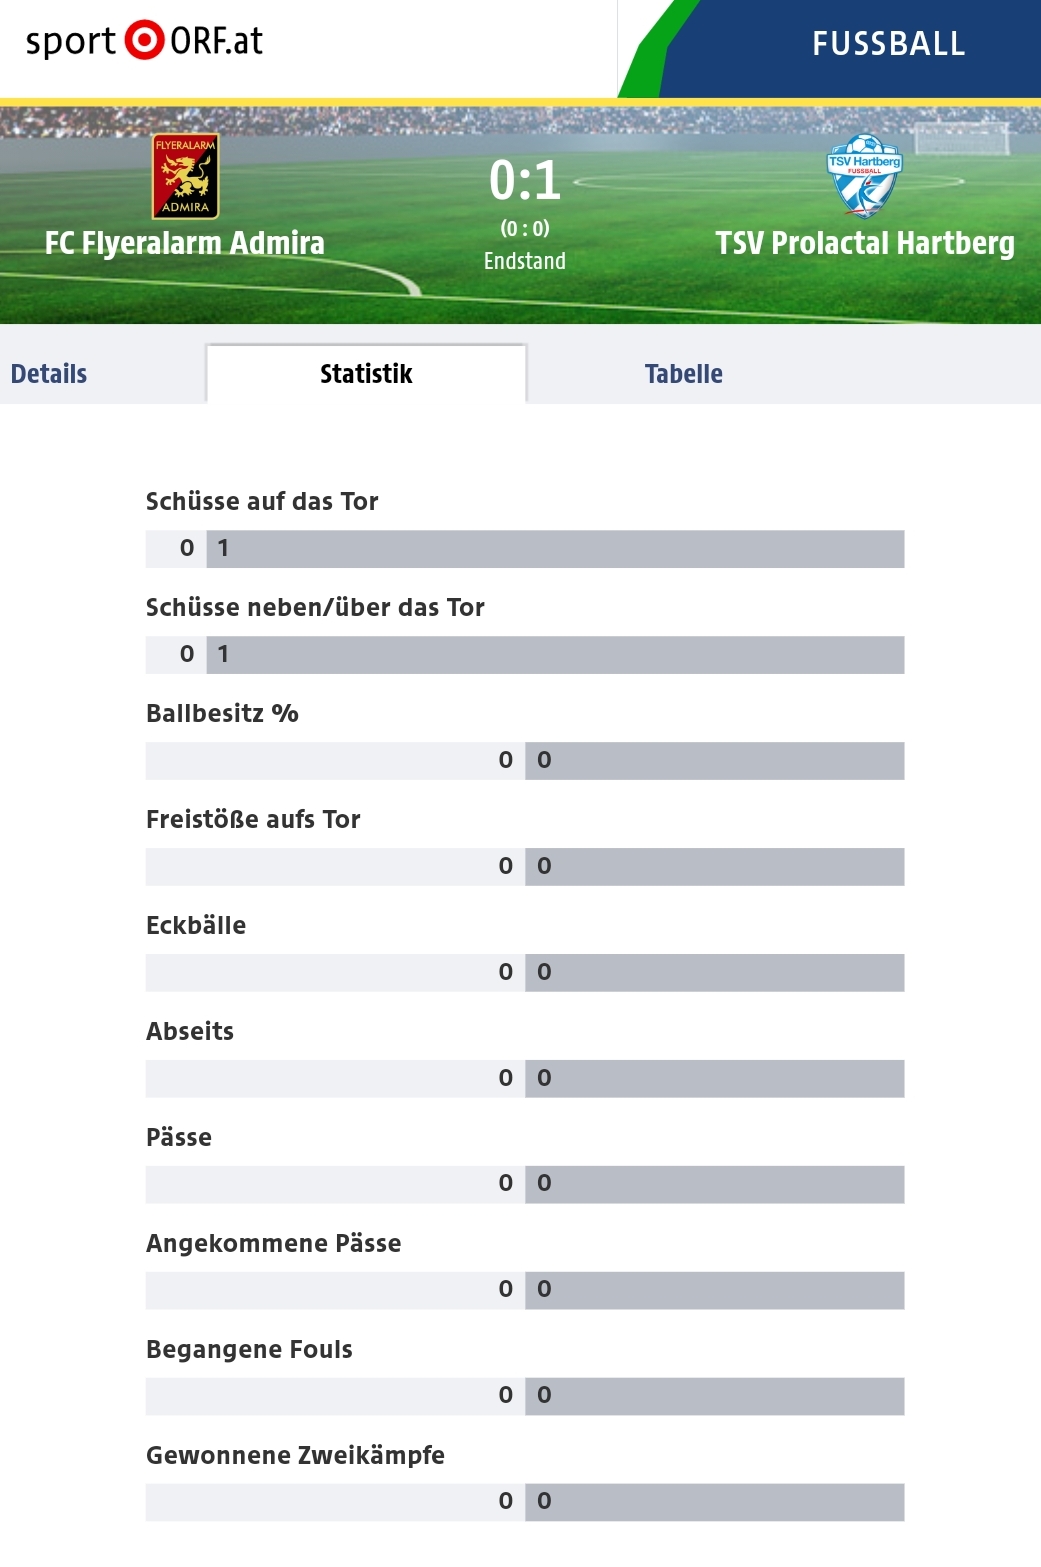Click the FC Flyeralarm Admira club crest
Image resolution: width=1041 pixels, height=1567 pixels.
(x=185, y=177)
